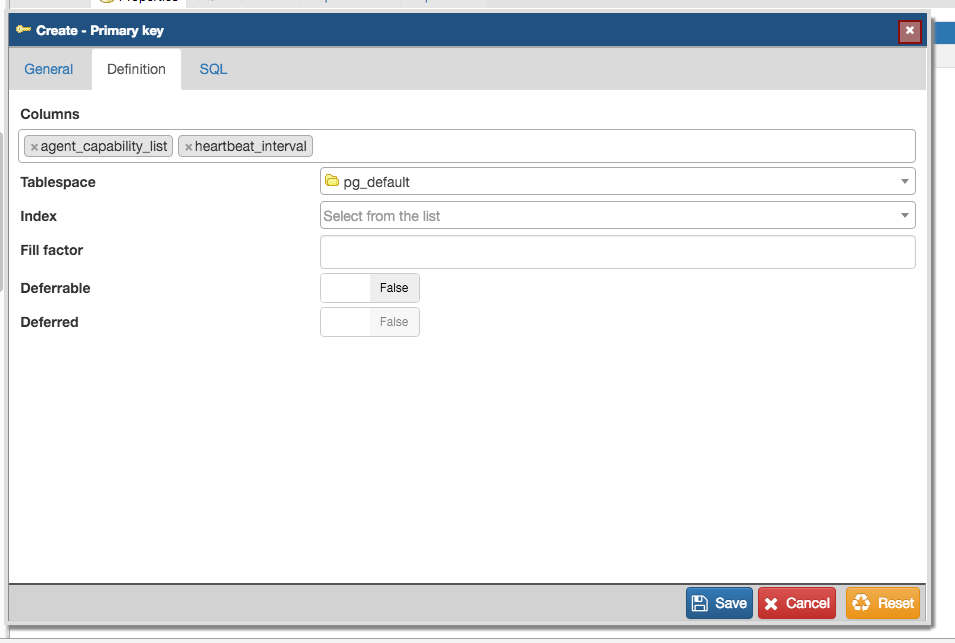This screenshot has height=643, width=955.
Task: Click into the Fill factor field
Action: [617, 252]
